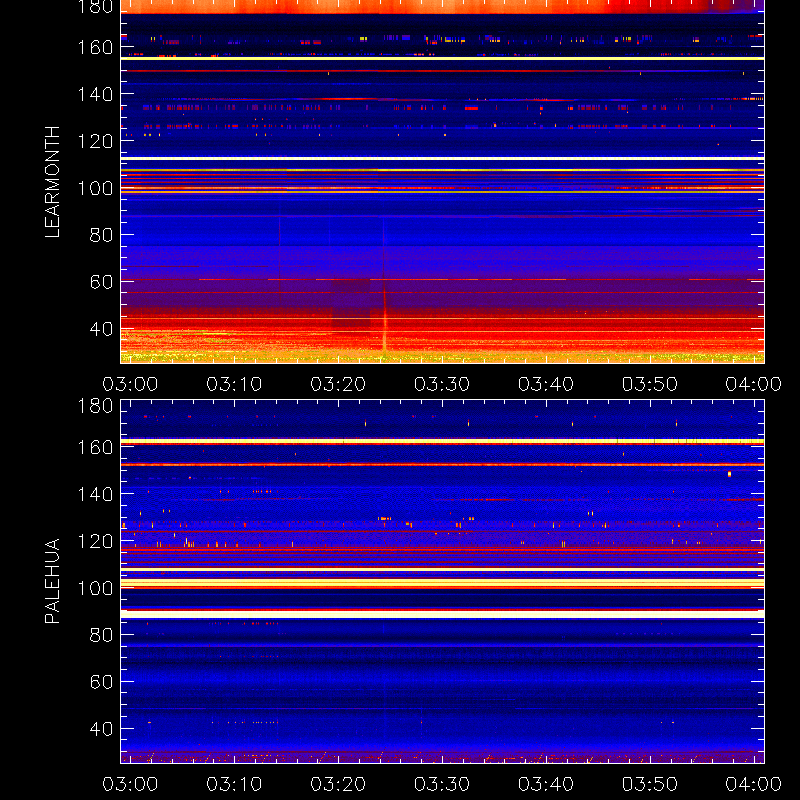
Task: Click the LEARMONTH station label
Action: pyautogui.click(x=52, y=182)
